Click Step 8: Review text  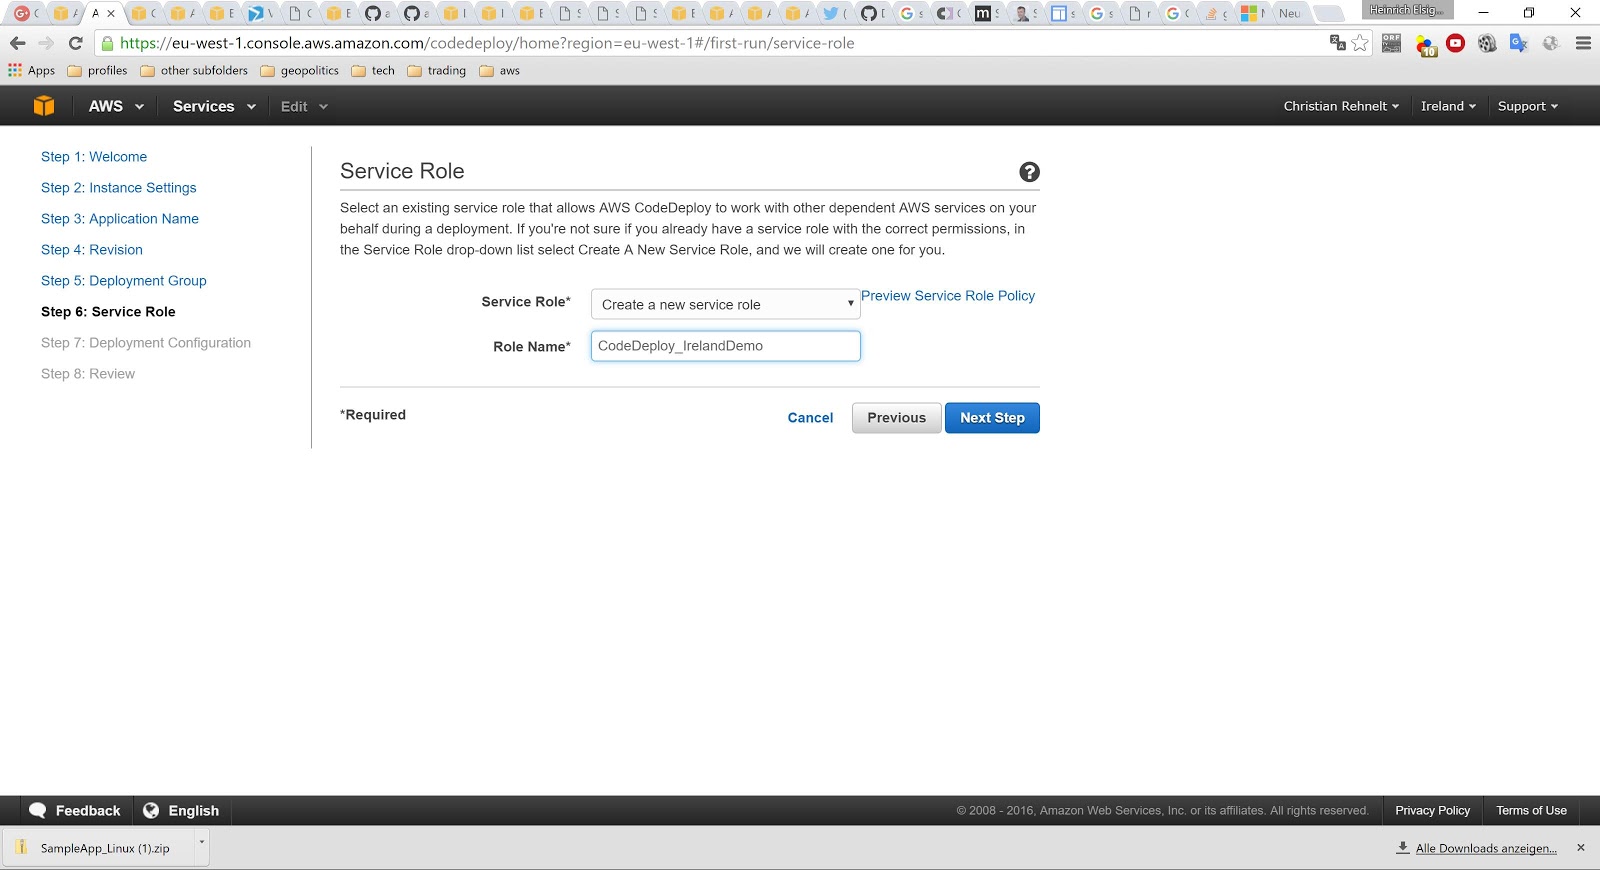88,374
